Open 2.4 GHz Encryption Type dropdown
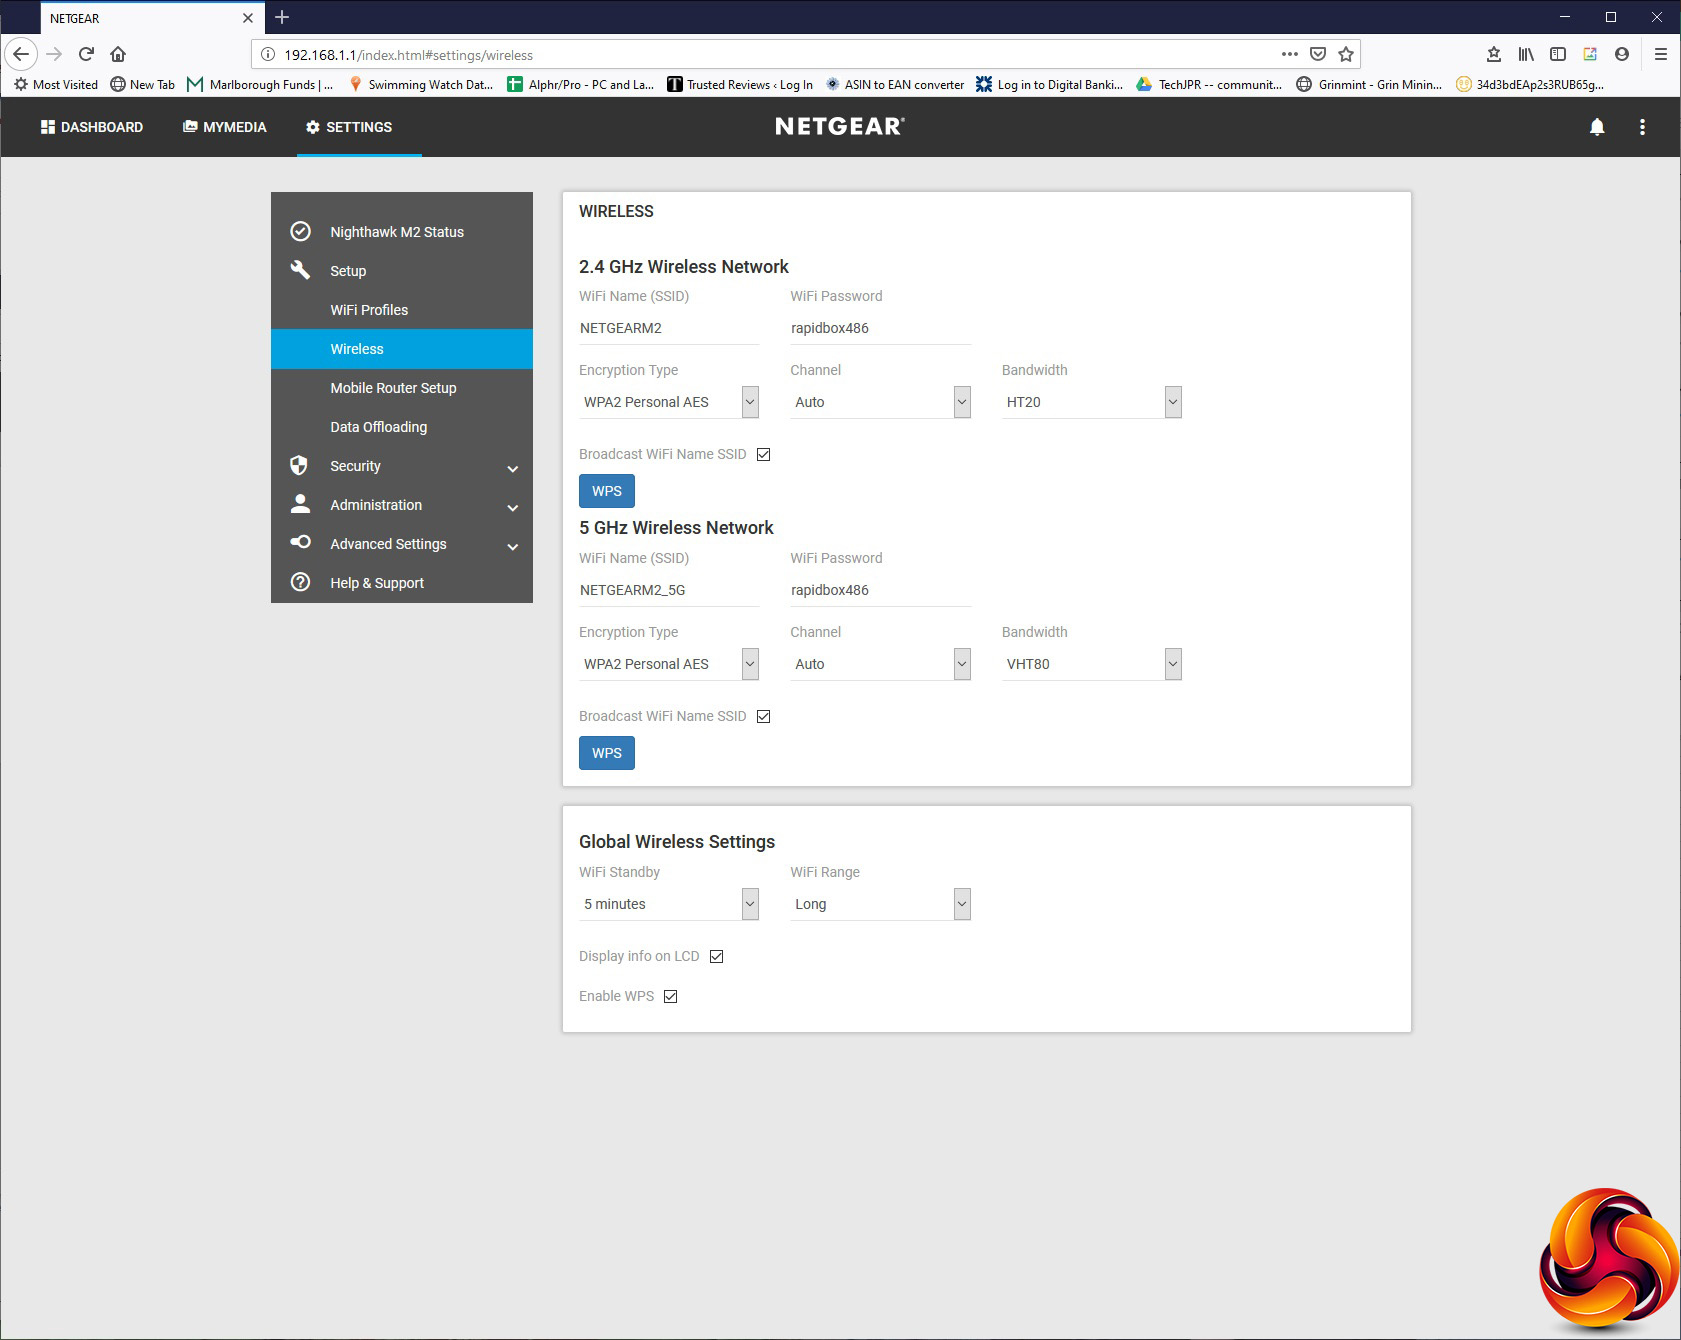Screen dimensions: 1681x1340 [669, 402]
